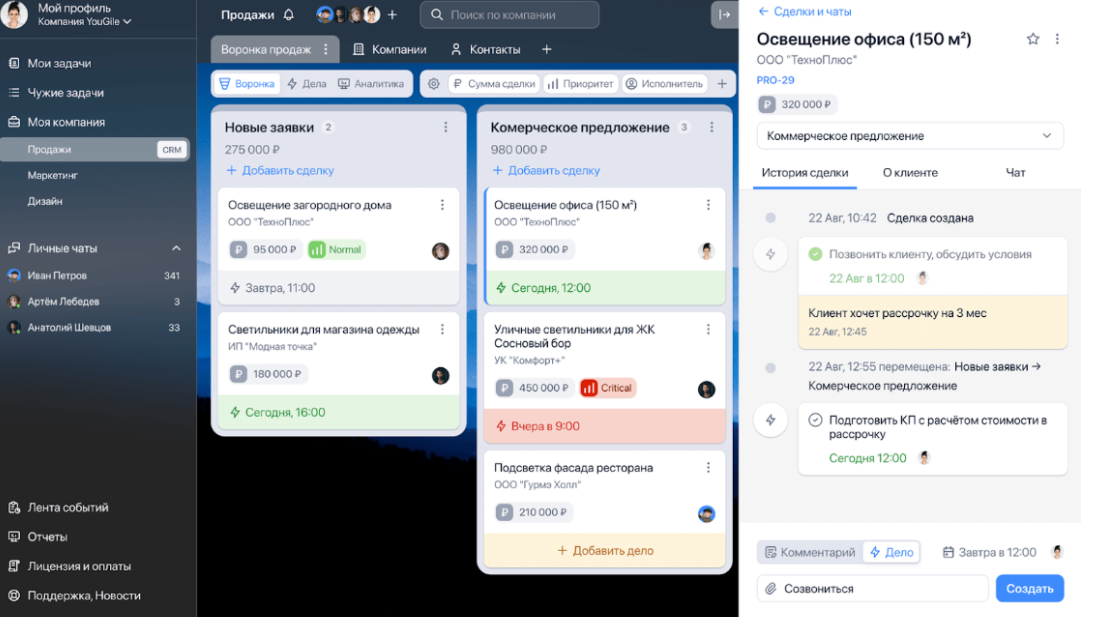The height and width of the screenshot is (617, 1095).
Task: Star the deal Освещение офиса
Action: 1033,38
